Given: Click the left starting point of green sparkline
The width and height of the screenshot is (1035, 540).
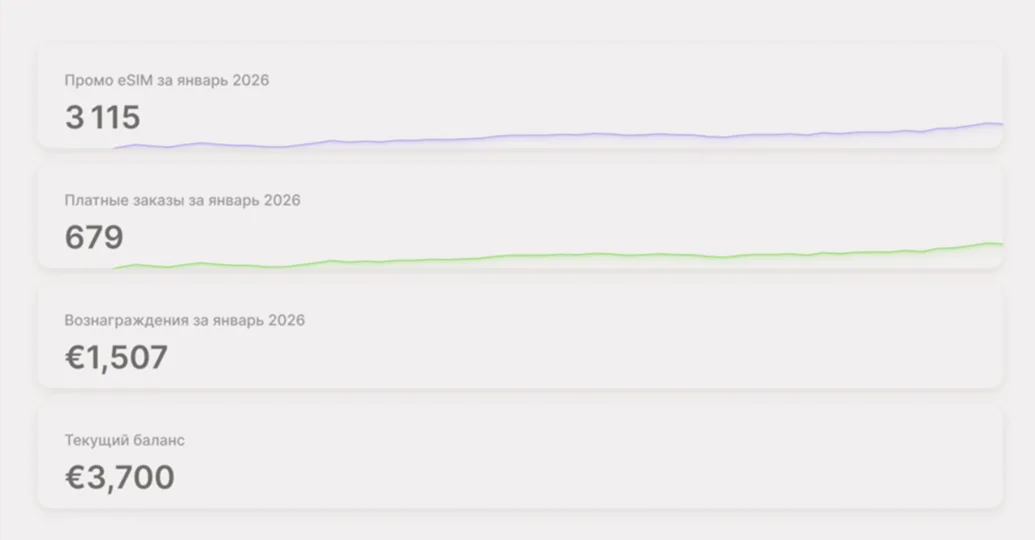Looking at the screenshot, I should coord(120,267).
